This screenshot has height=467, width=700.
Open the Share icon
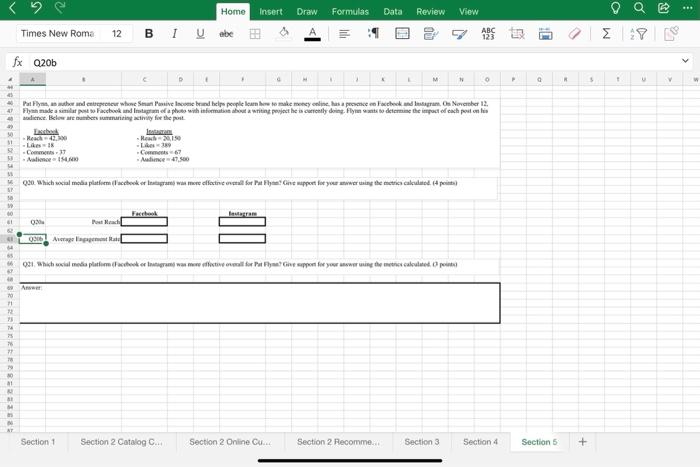pos(664,8)
